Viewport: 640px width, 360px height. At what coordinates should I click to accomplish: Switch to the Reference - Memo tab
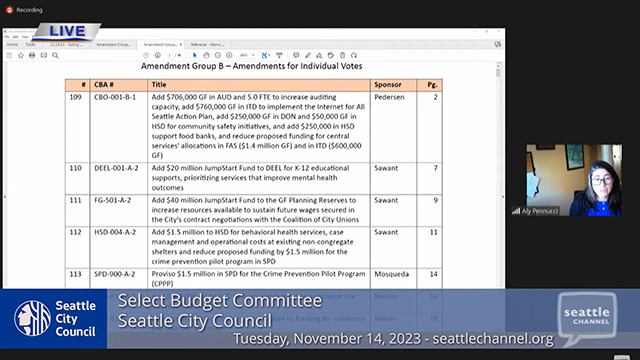click(x=207, y=44)
